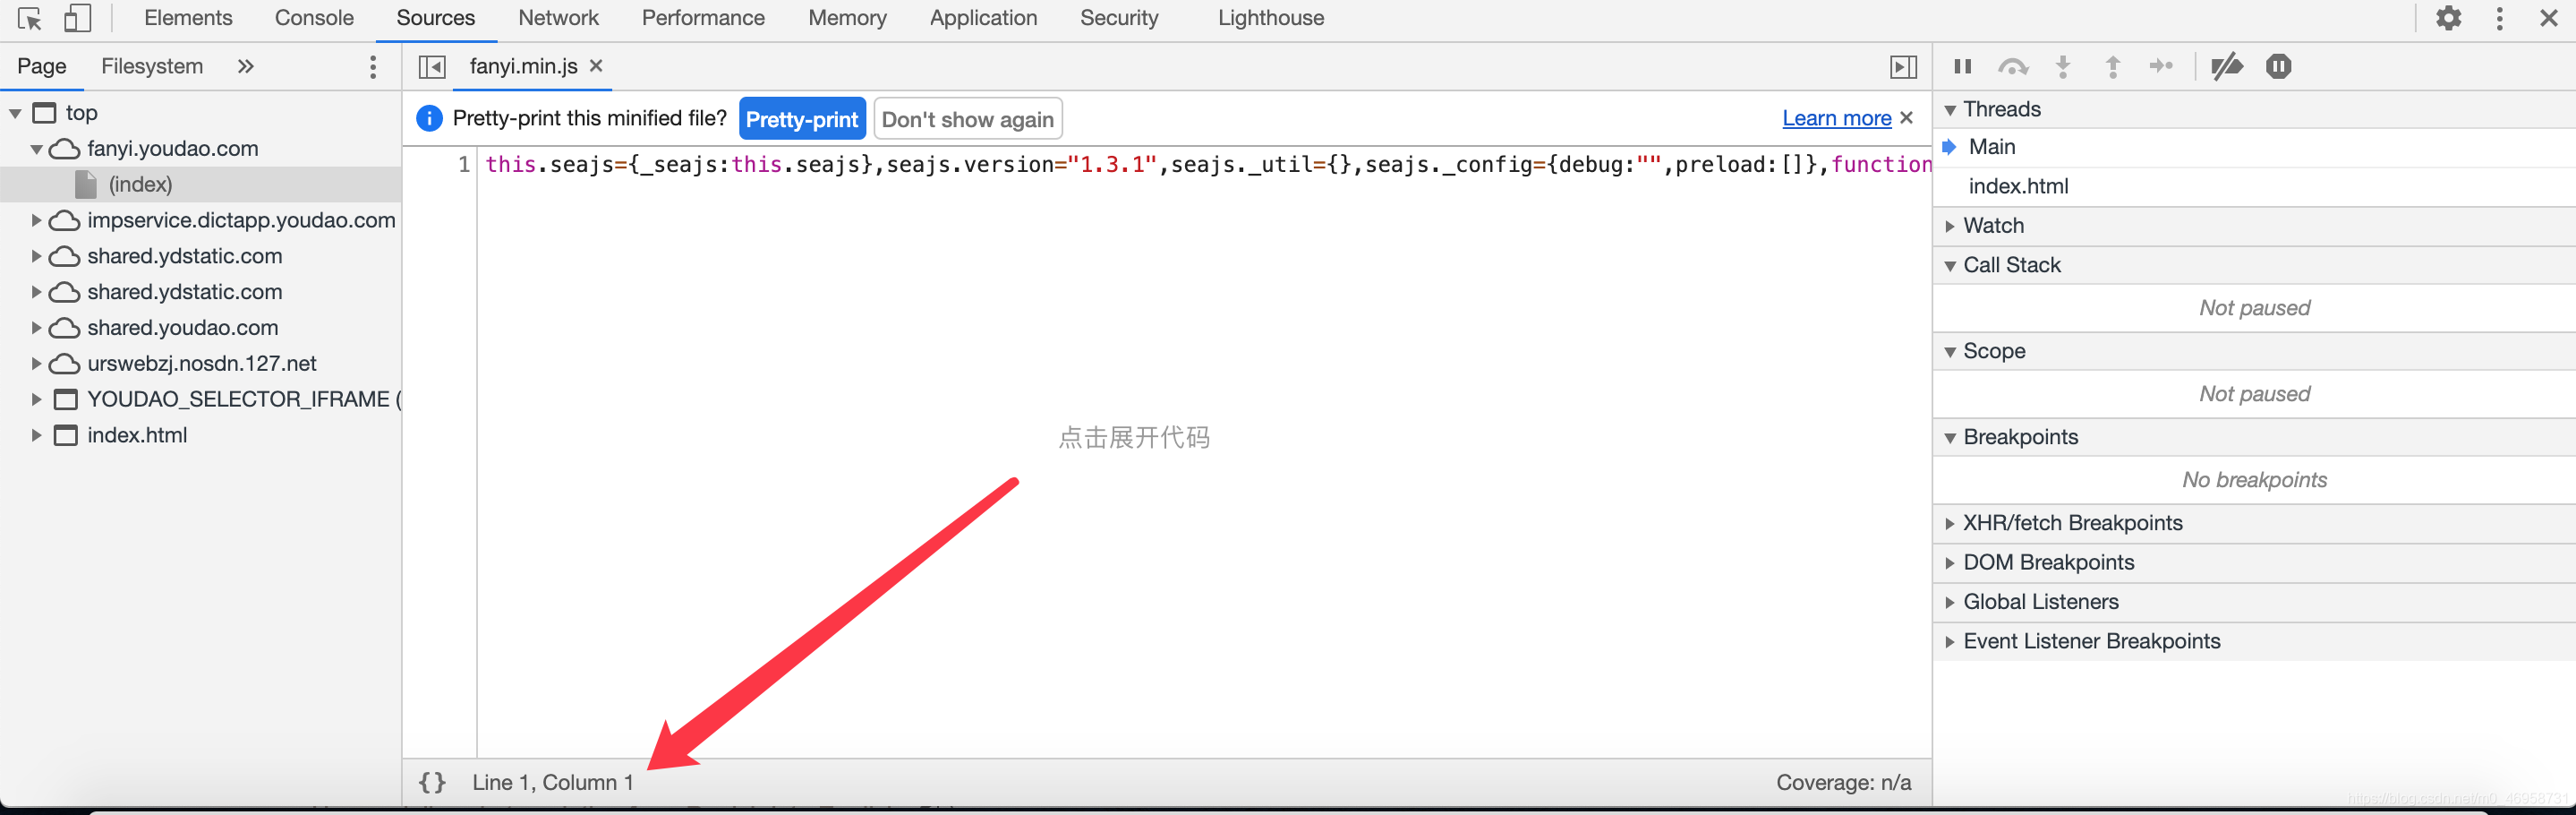This screenshot has width=2576, height=815.
Task: Switch to the Console tab
Action: coord(314,18)
